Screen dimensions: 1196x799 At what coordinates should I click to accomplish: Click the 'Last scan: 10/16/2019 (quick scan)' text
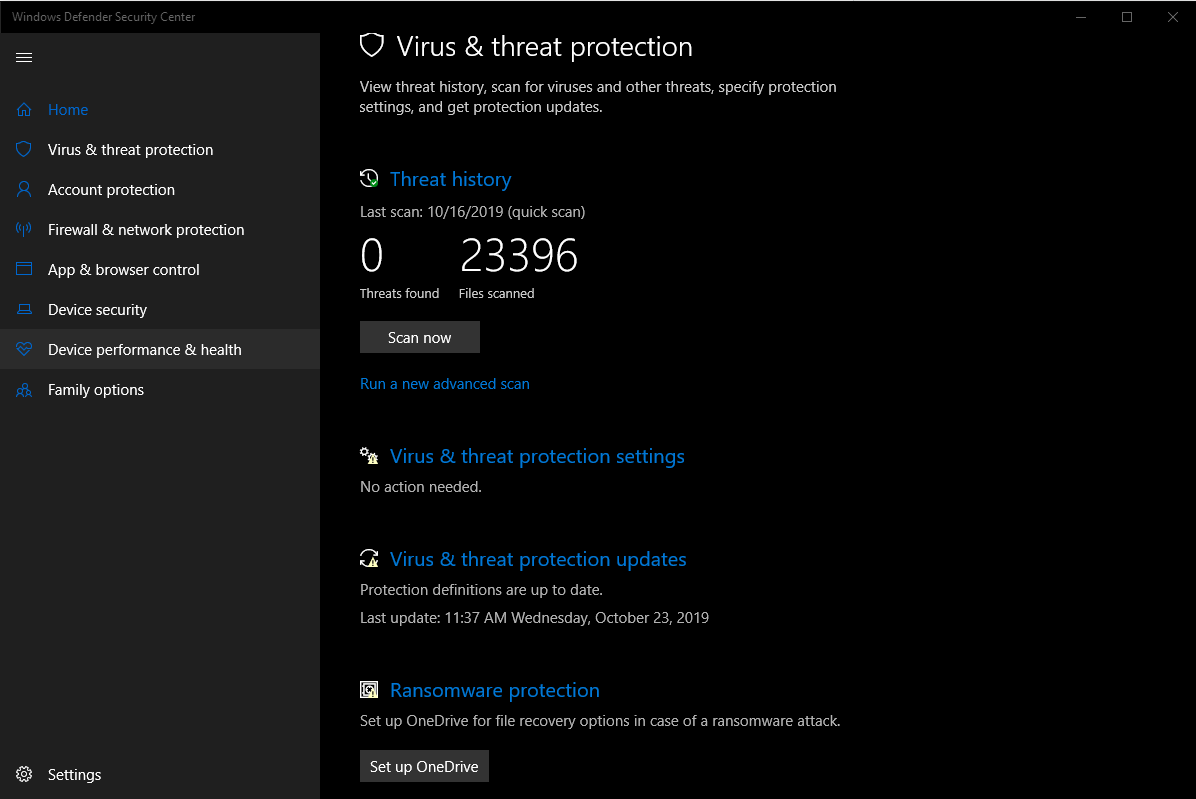tap(472, 212)
